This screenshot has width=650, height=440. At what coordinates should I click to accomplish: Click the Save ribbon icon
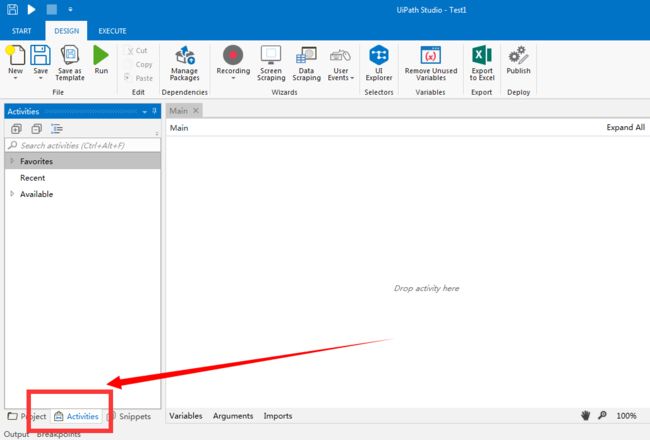click(x=41, y=56)
